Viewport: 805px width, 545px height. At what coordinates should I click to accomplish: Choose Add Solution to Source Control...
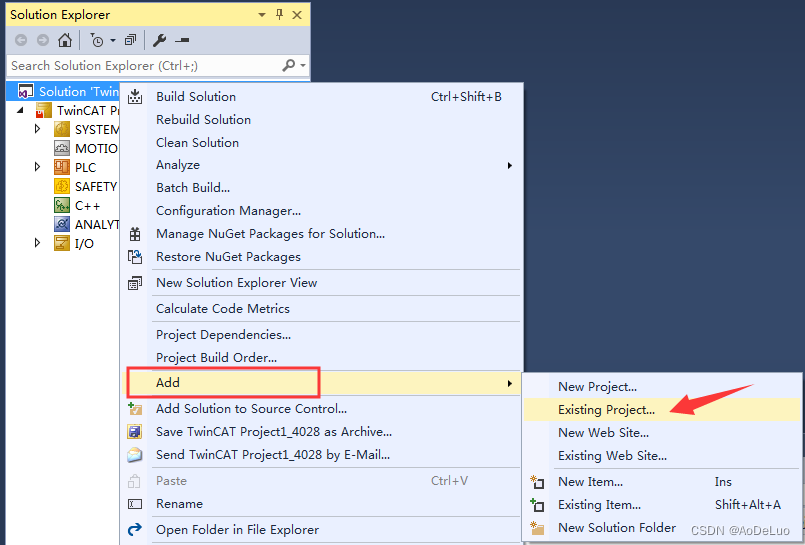321,409
